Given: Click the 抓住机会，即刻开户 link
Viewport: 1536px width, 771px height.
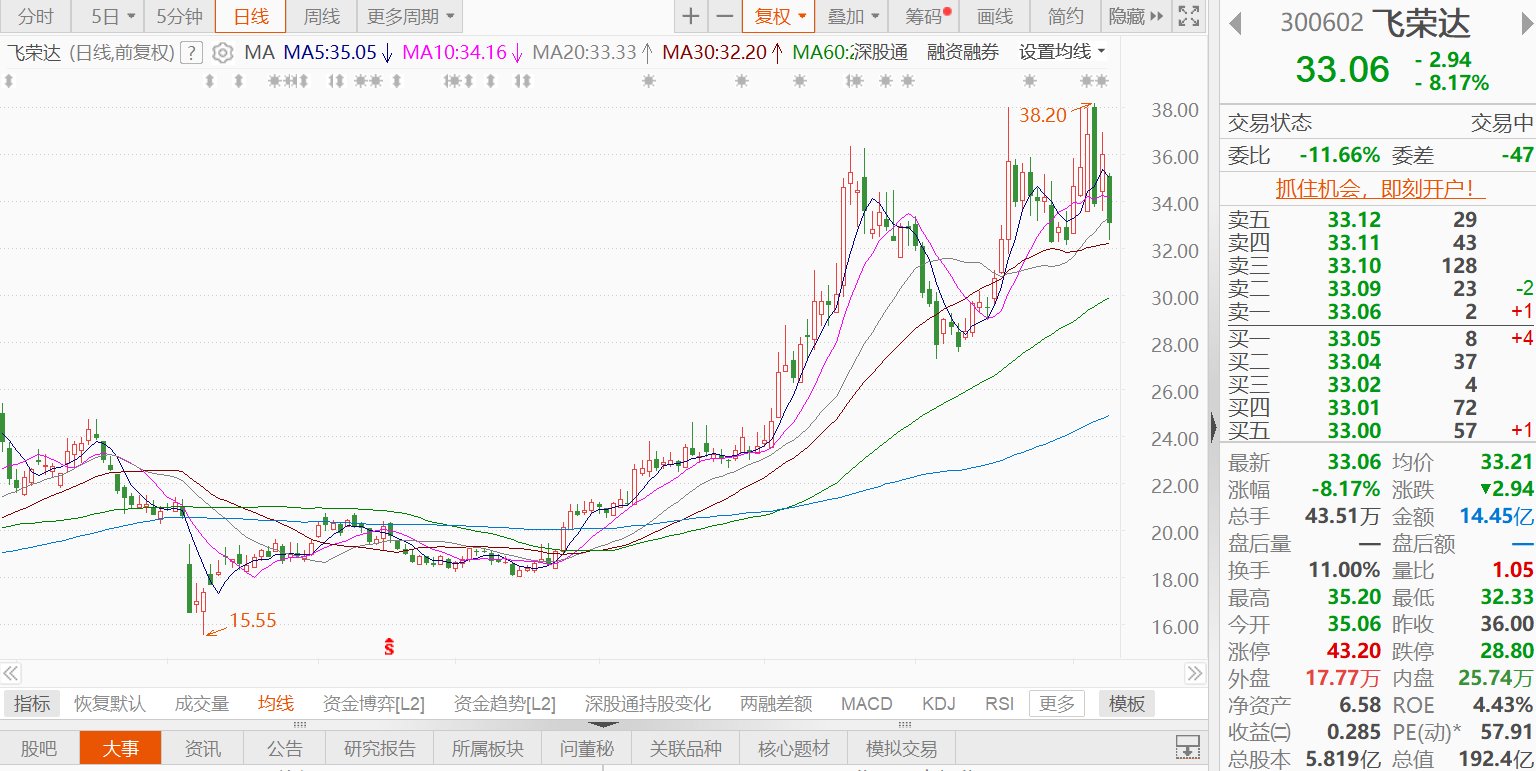Looking at the screenshot, I should coord(1378,188).
